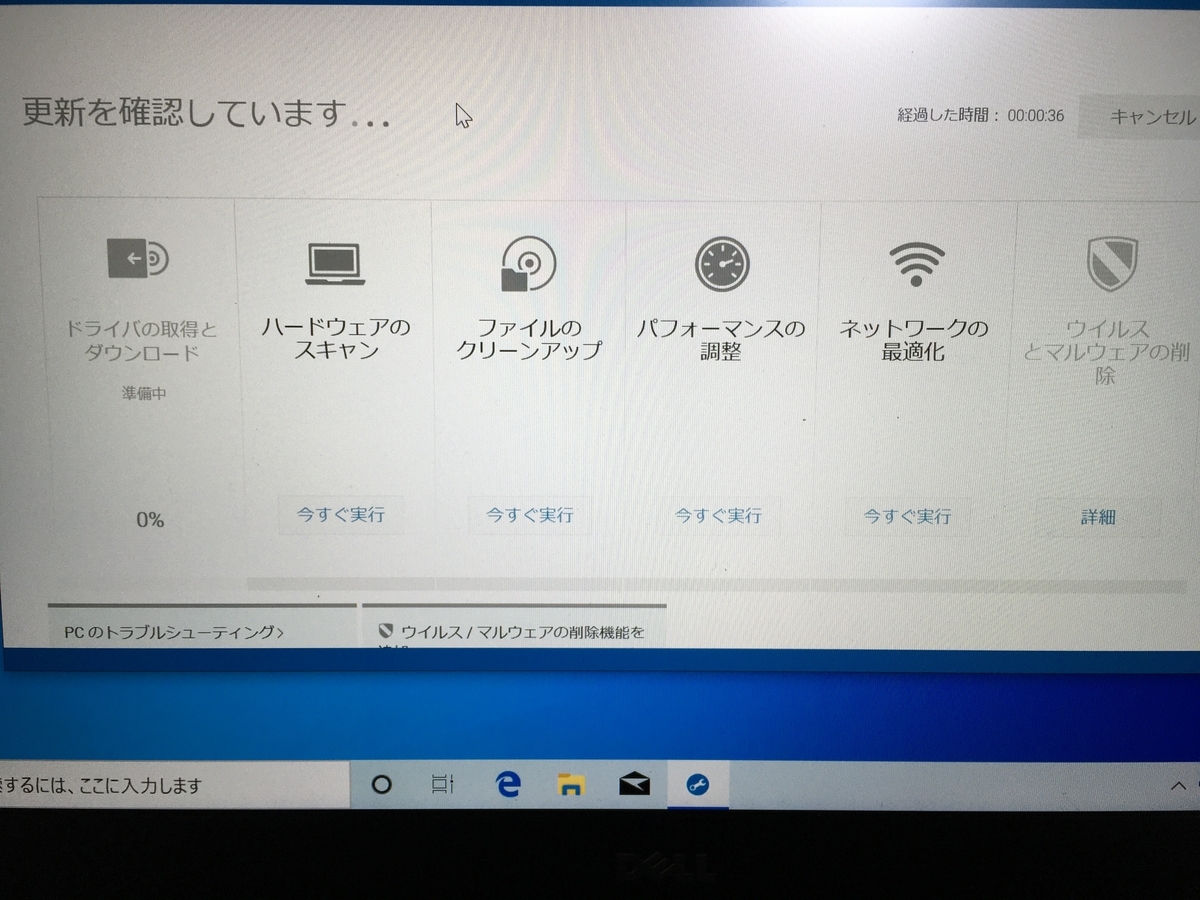This screenshot has width=1200, height=900.
Task: Launch Microsoft Edge from the taskbar
Action: (x=508, y=785)
